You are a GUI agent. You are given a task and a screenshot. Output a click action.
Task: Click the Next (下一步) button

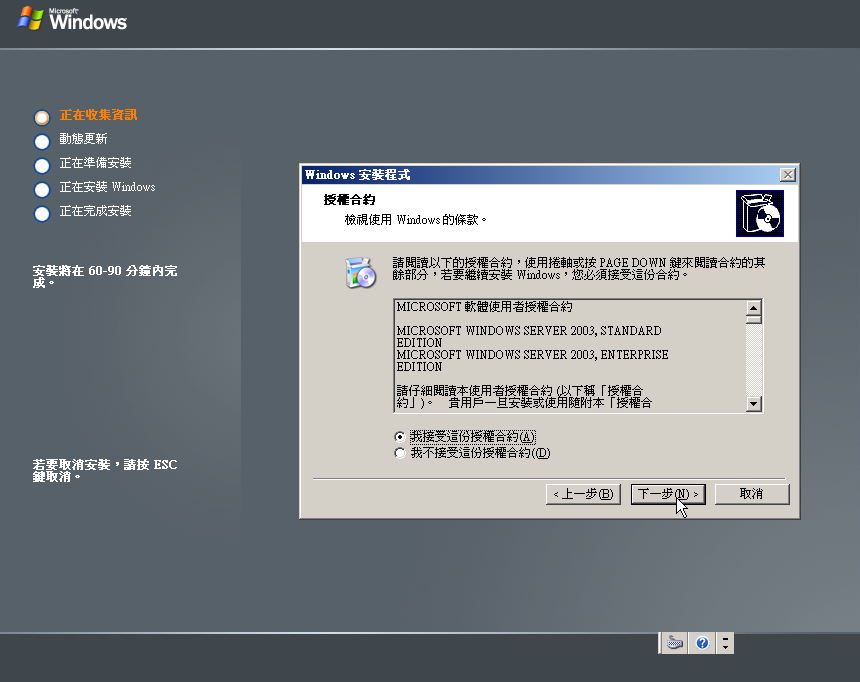668,494
